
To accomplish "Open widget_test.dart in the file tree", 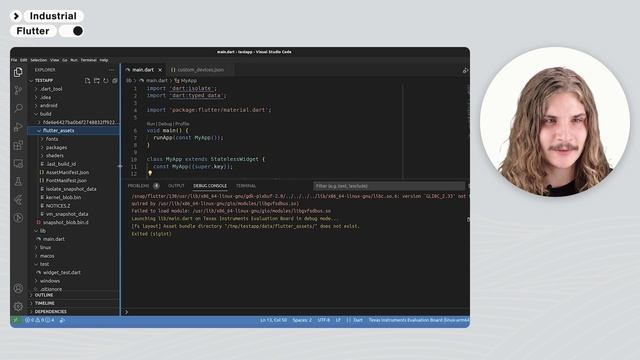I will pyautogui.click(x=62, y=272).
